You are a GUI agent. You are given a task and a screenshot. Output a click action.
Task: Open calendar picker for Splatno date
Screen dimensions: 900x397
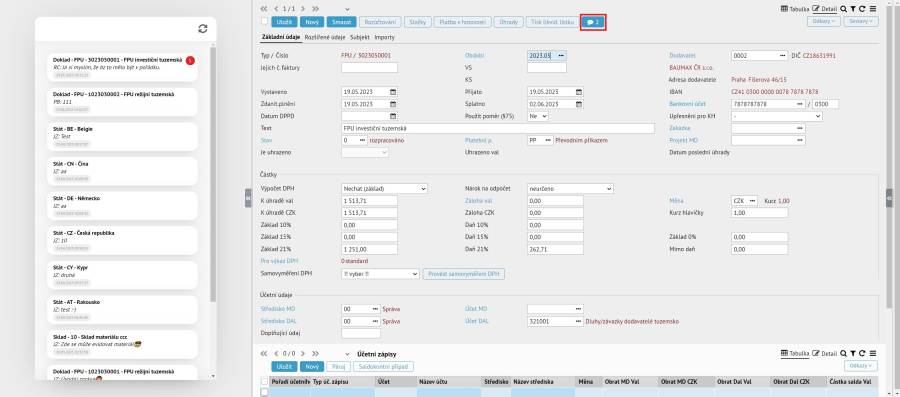579,104
